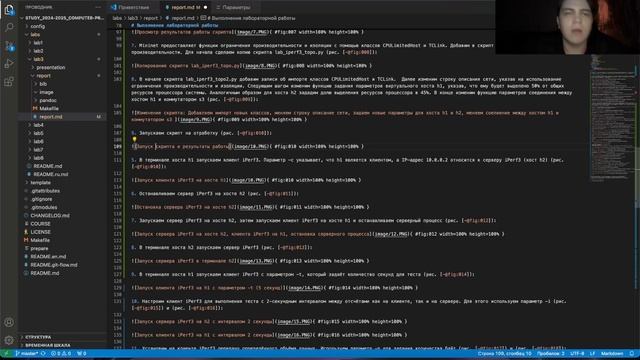This screenshot has height=360, width=640.
Task: Open the Manage gear icon
Action: click(x=9, y=340)
